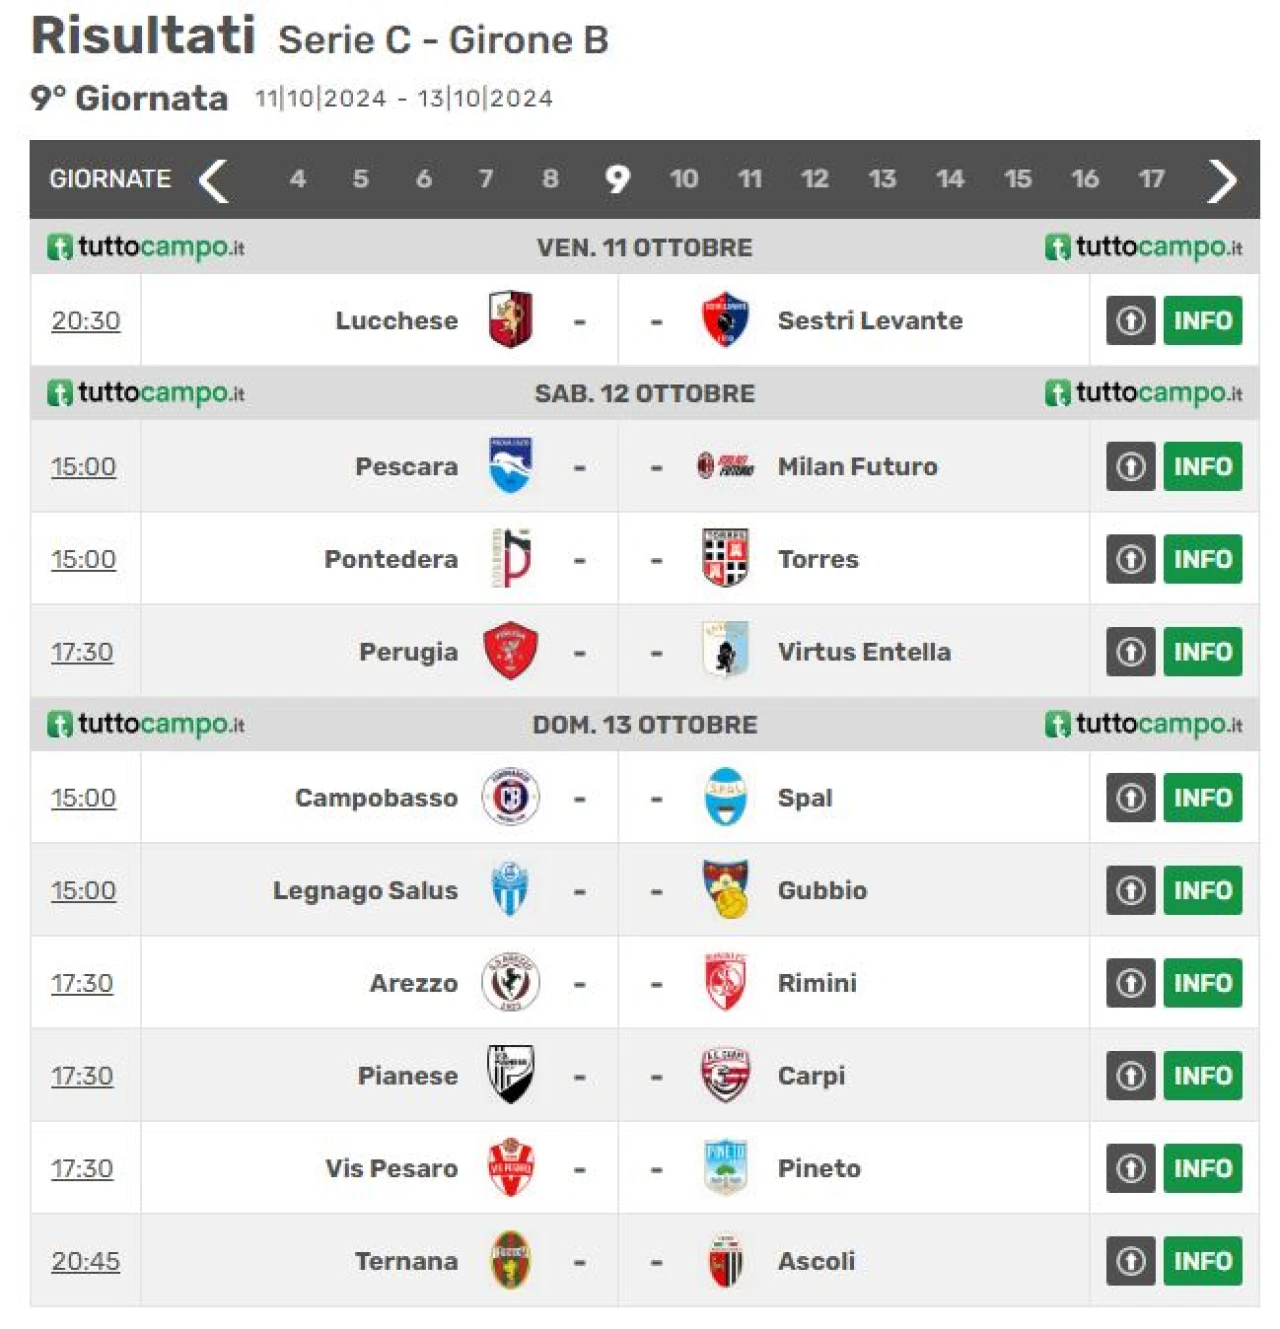Click the Pescara team crest
This screenshot has height=1329, width=1280.
510,466
